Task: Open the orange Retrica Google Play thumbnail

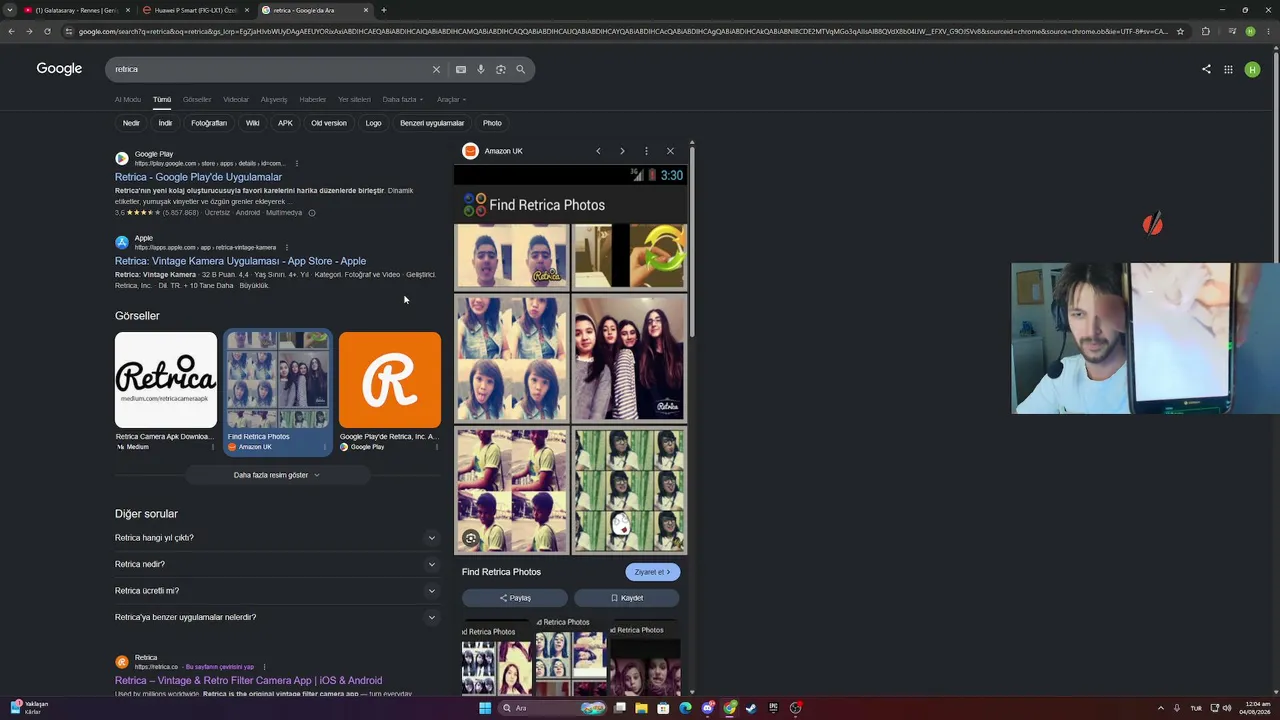Action: tap(390, 380)
